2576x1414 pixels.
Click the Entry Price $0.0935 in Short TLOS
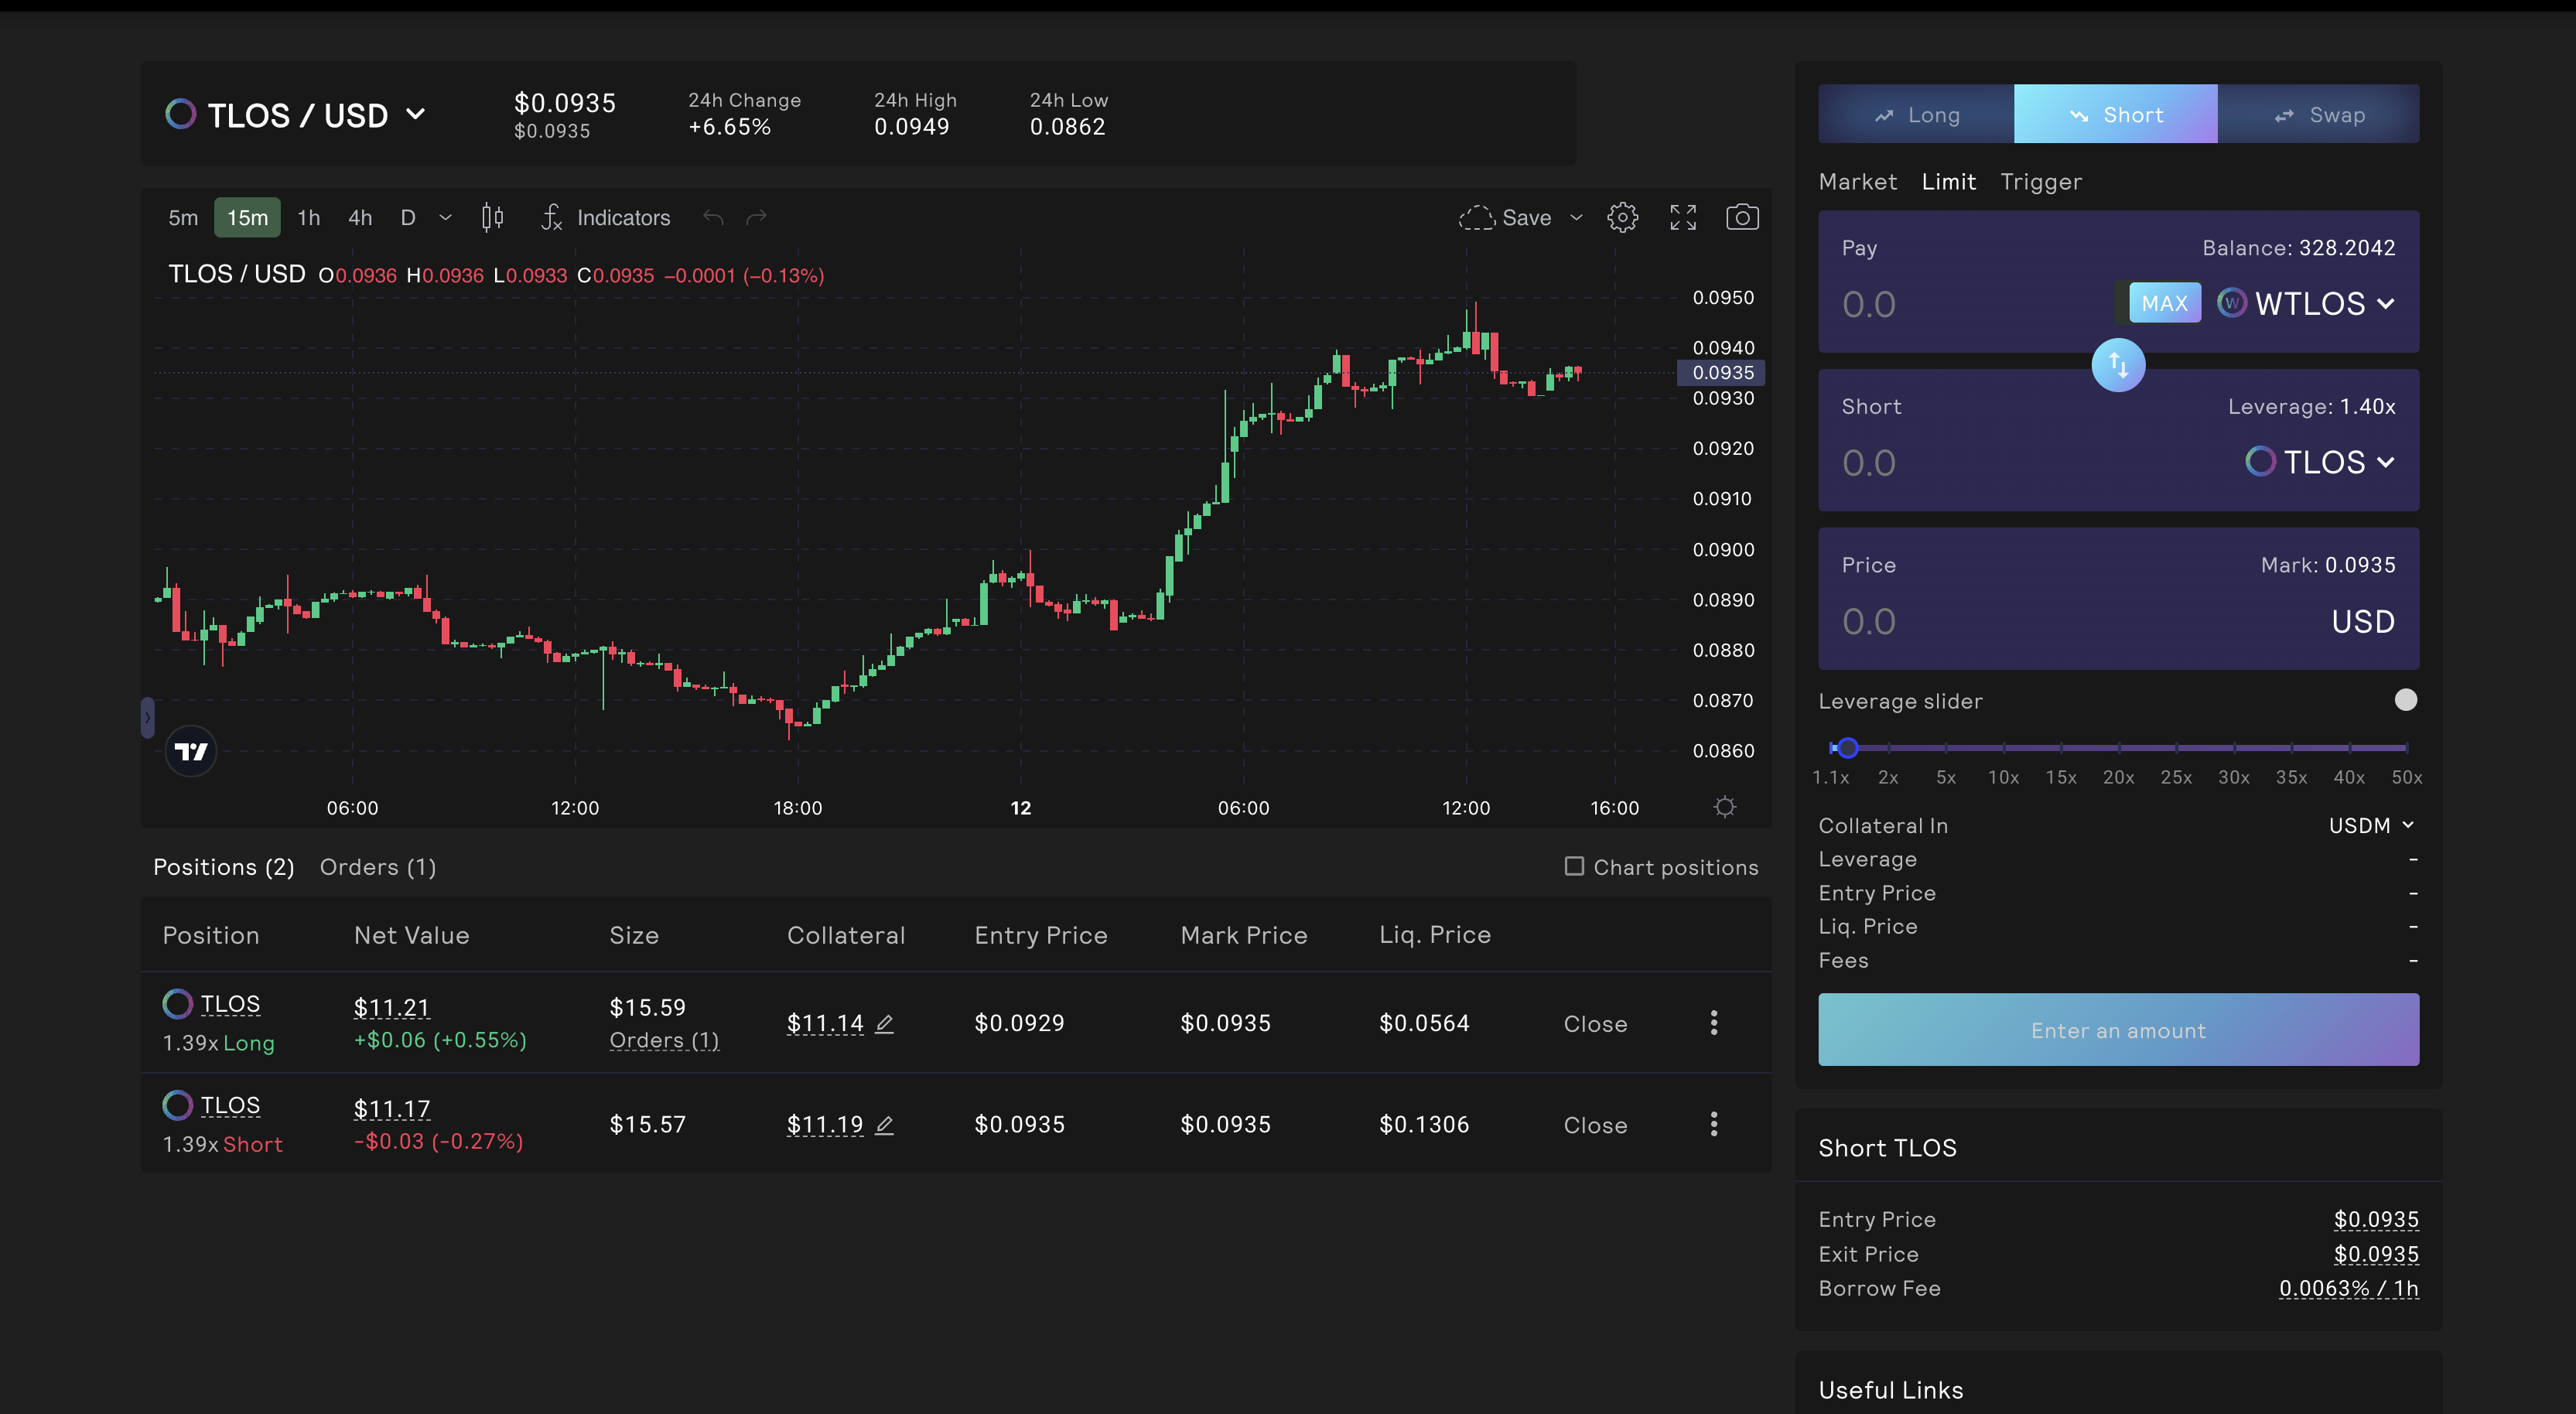pos(2376,1219)
